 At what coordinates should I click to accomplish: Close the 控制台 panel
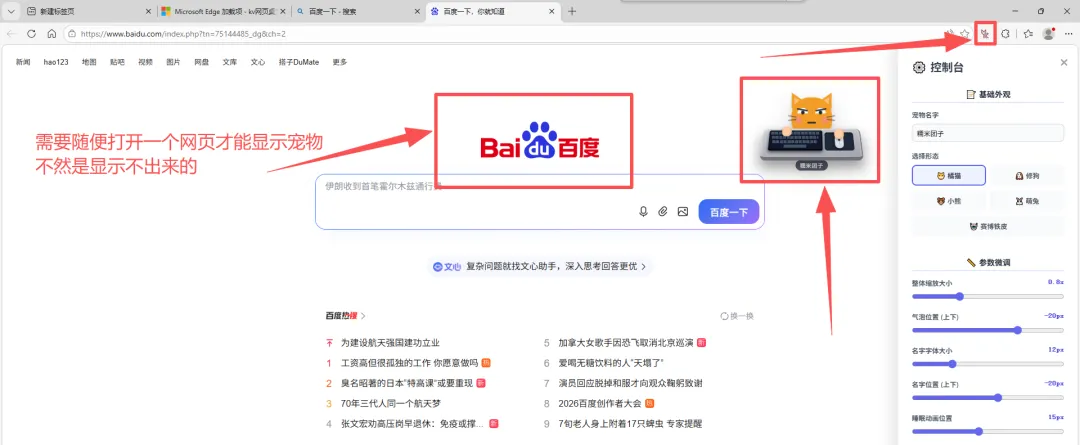coord(1063,63)
